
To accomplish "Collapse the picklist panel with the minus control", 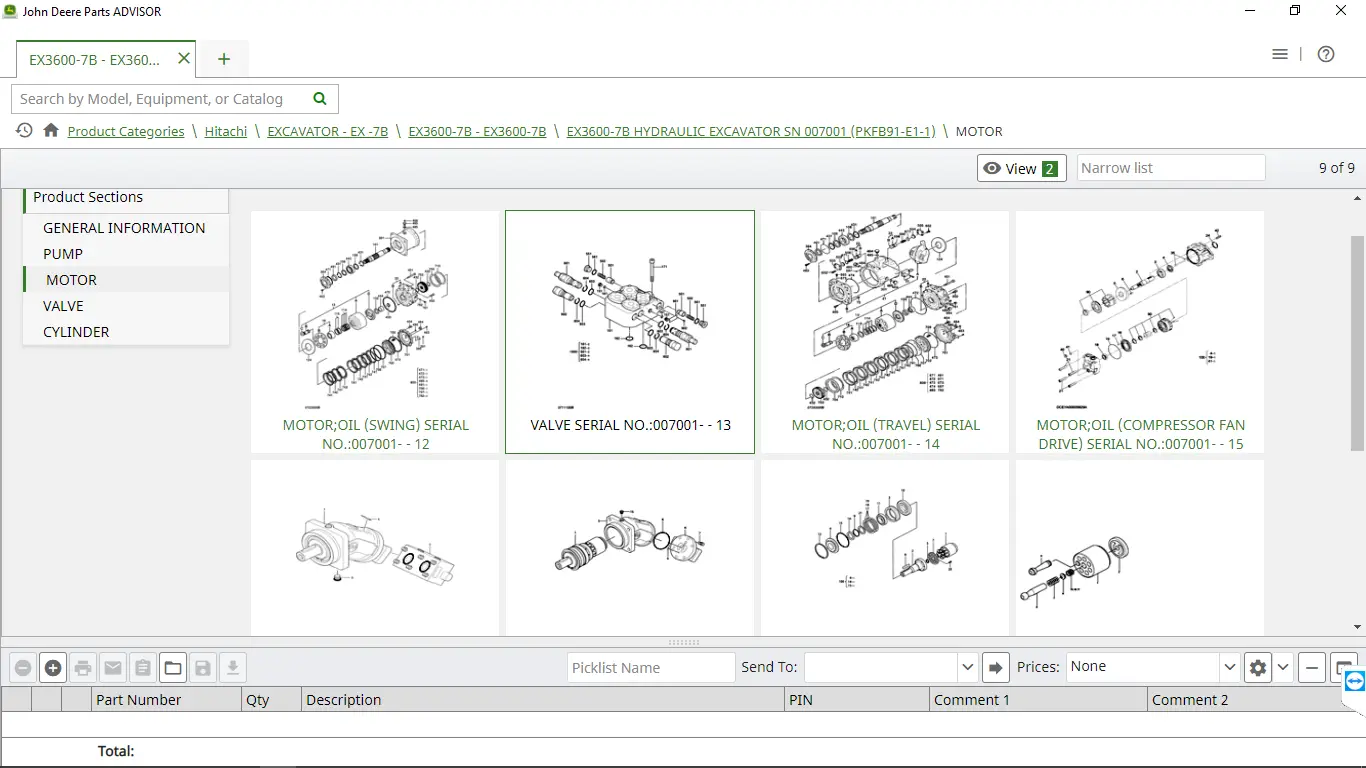I will (1311, 667).
